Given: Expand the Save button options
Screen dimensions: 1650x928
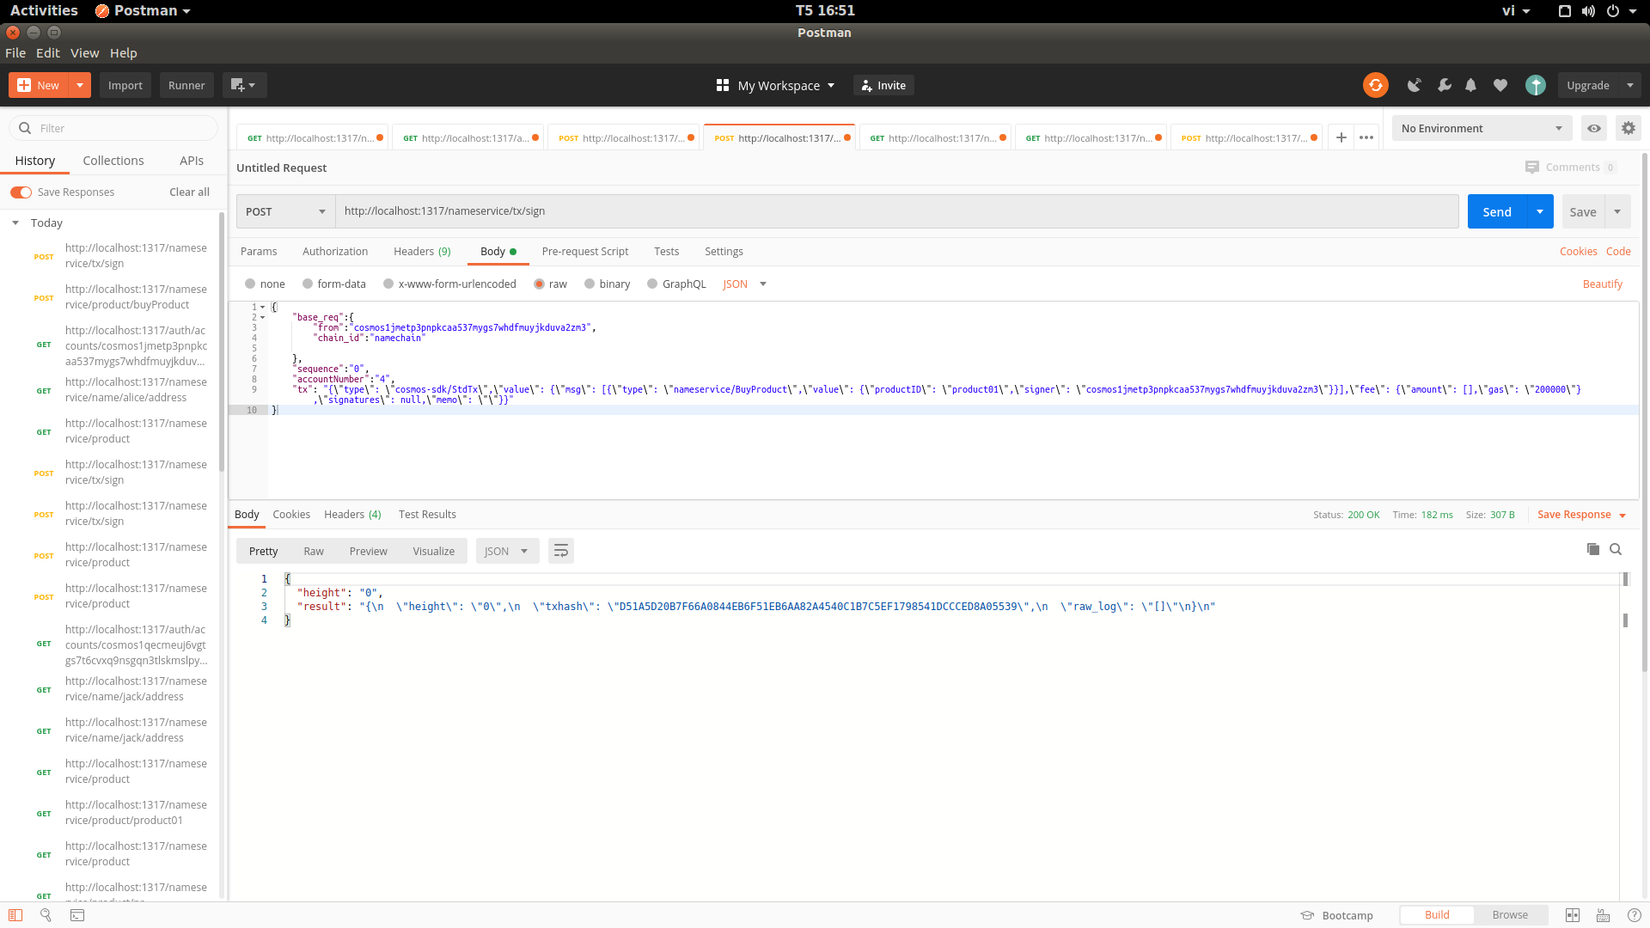Looking at the screenshot, I should 1618,211.
